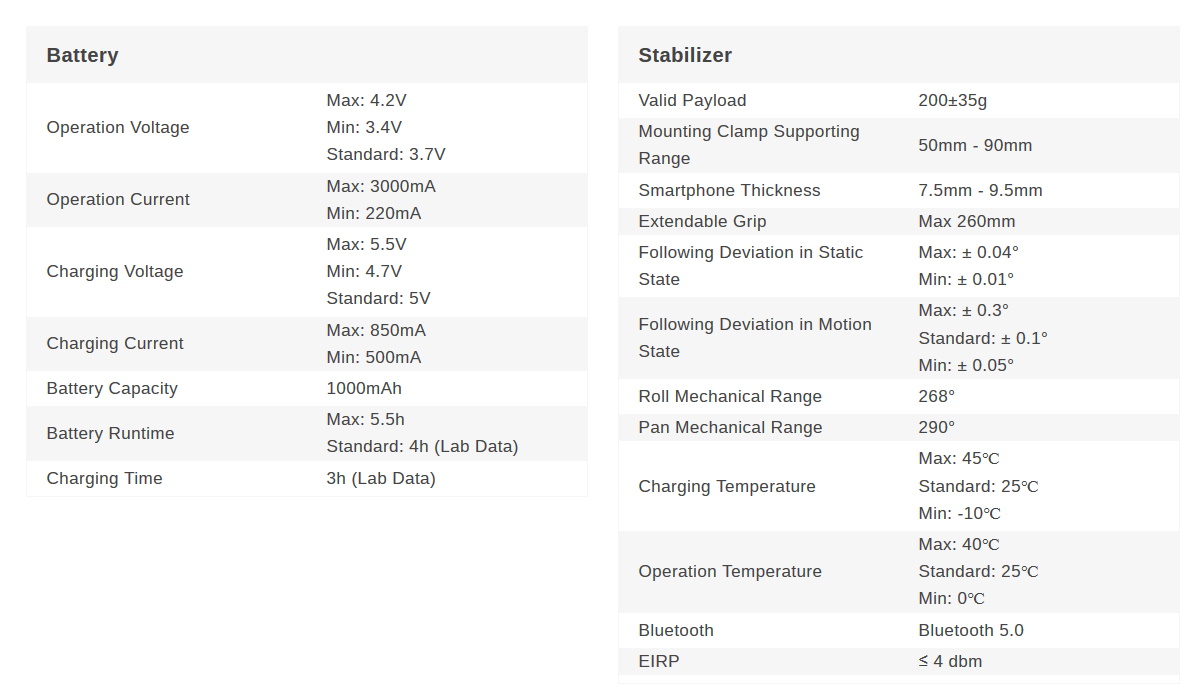Select the Bluetooth 5.0 value
The image size is (1197, 693).
pos(971,630)
